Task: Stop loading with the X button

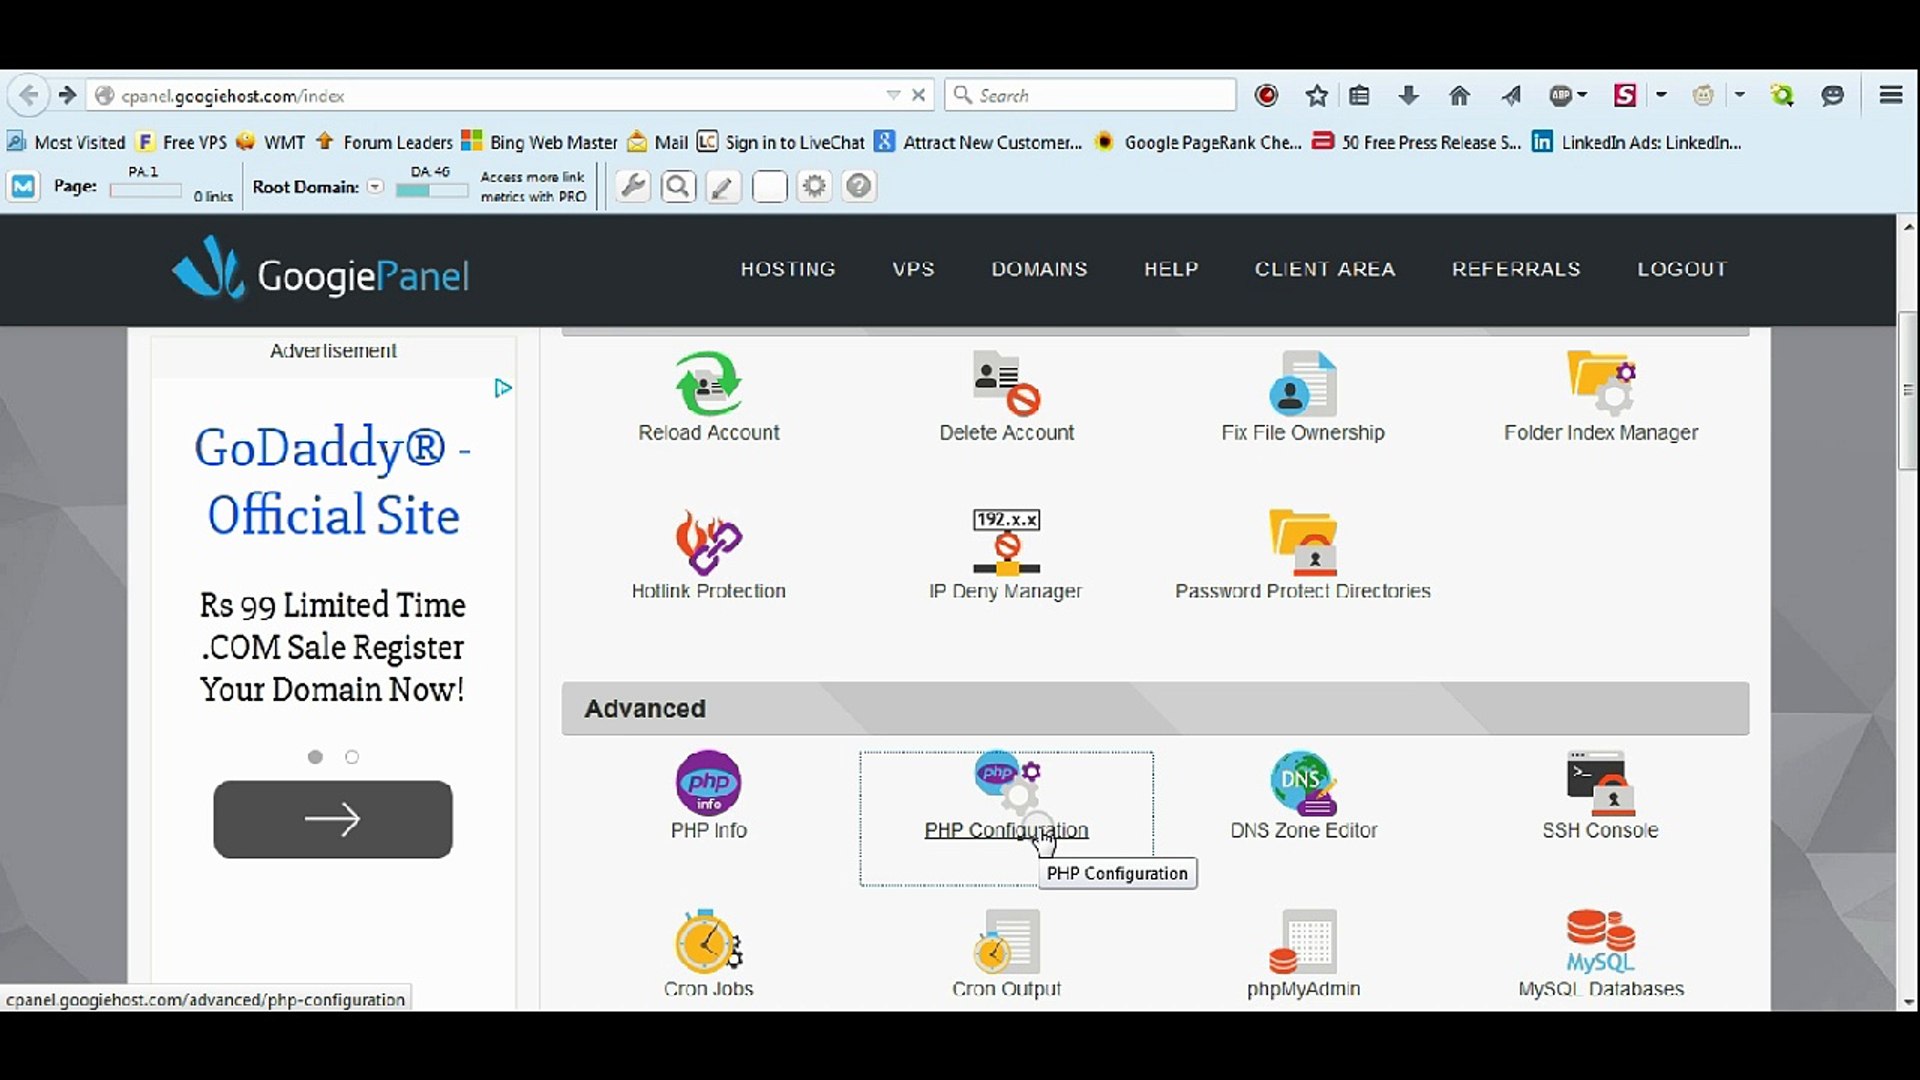Action: click(919, 95)
